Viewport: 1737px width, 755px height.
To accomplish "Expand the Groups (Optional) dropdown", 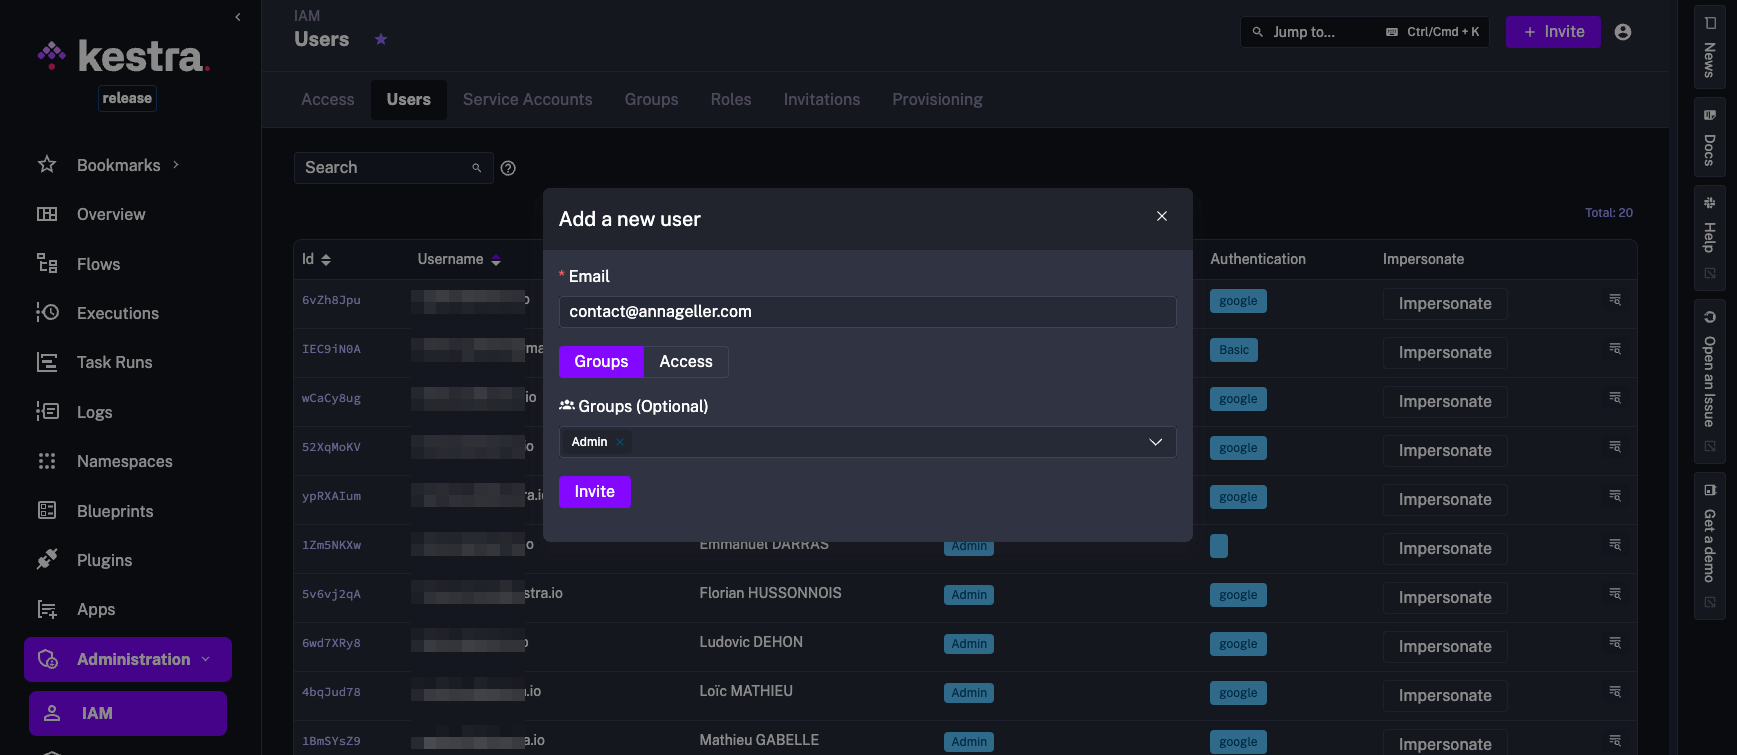I will point(1155,442).
